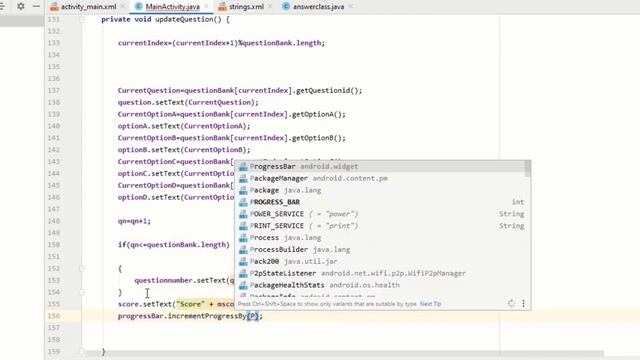The width and height of the screenshot is (640, 360).
Task: Close the activity_main.xml tab
Action: [x=123, y=7]
